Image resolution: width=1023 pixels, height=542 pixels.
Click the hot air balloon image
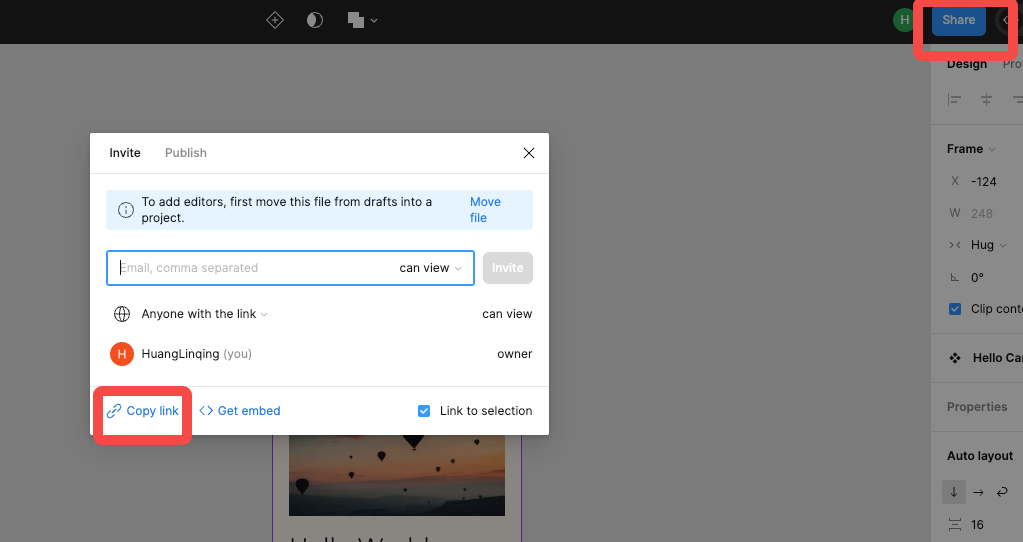point(397,475)
